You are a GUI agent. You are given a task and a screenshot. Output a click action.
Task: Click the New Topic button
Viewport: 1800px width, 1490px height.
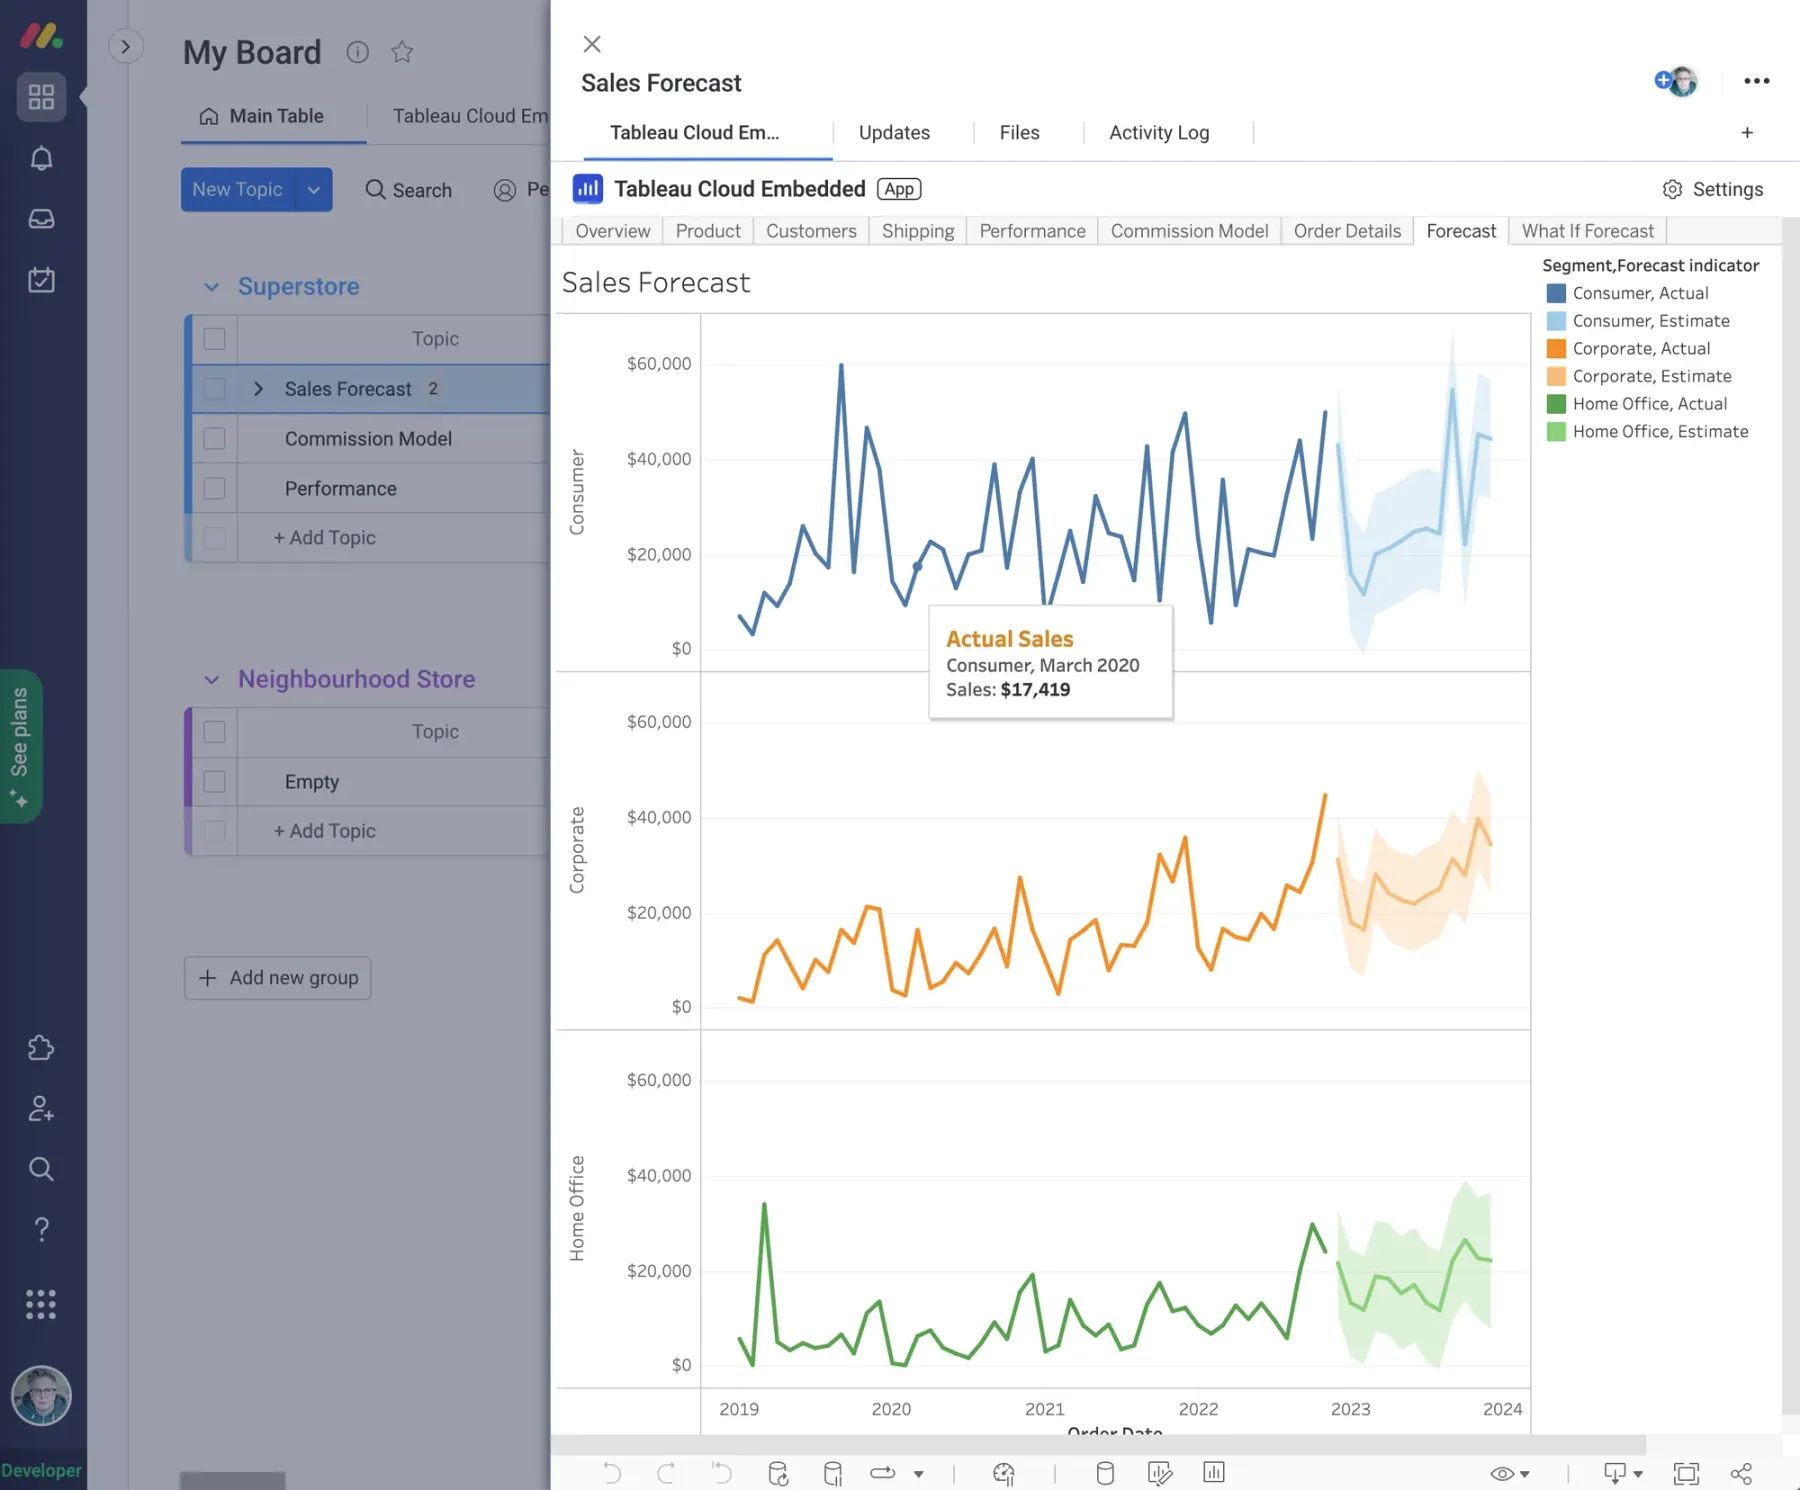coord(238,190)
